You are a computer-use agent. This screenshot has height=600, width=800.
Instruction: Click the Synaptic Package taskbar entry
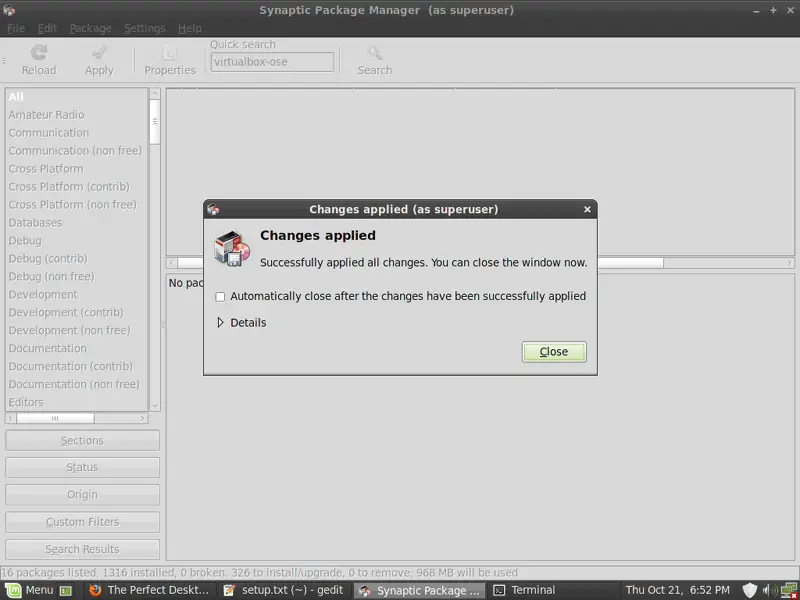(419, 590)
